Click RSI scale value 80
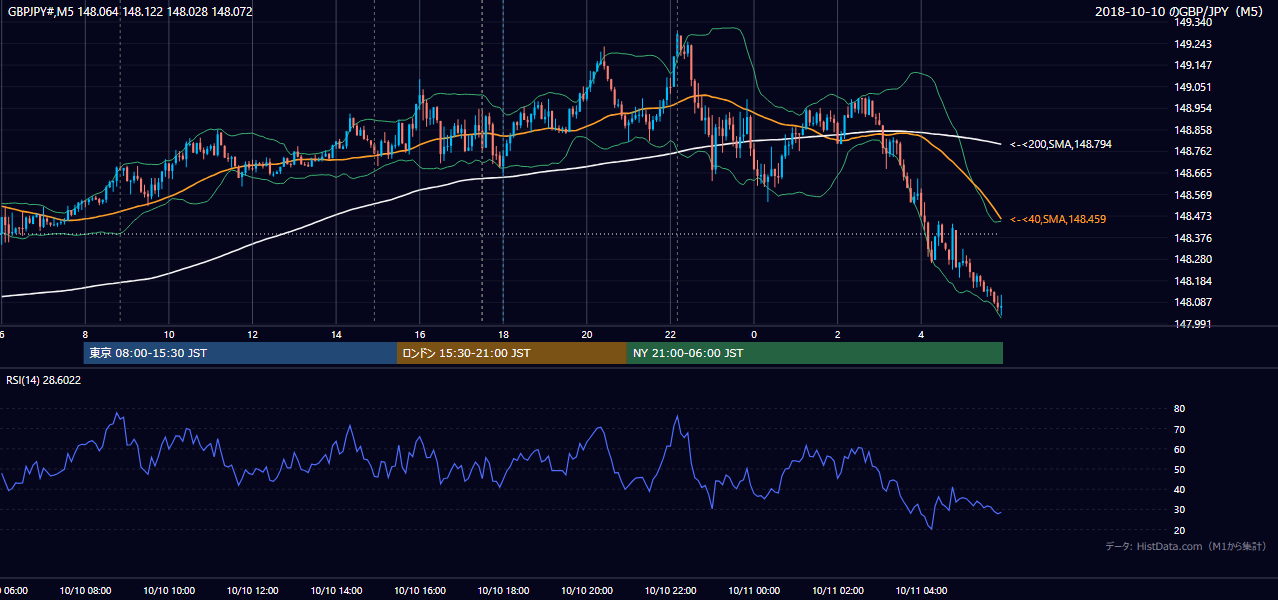The image size is (1278, 600). click(x=1179, y=409)
